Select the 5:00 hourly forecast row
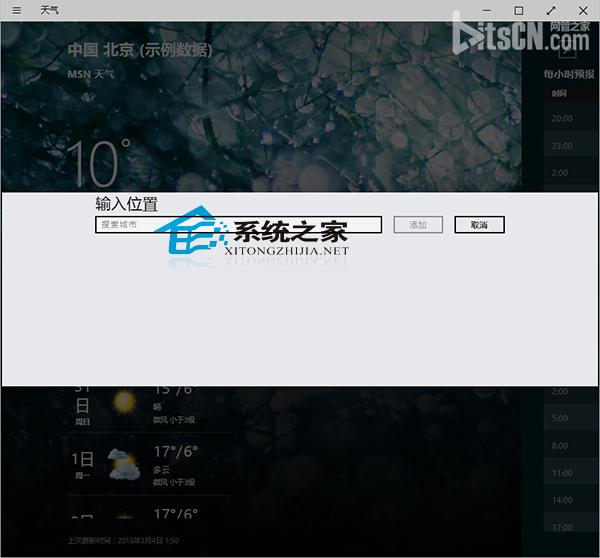Image resolution: width=600 pixels, height=558 pixels. click(x=571, y=418)
